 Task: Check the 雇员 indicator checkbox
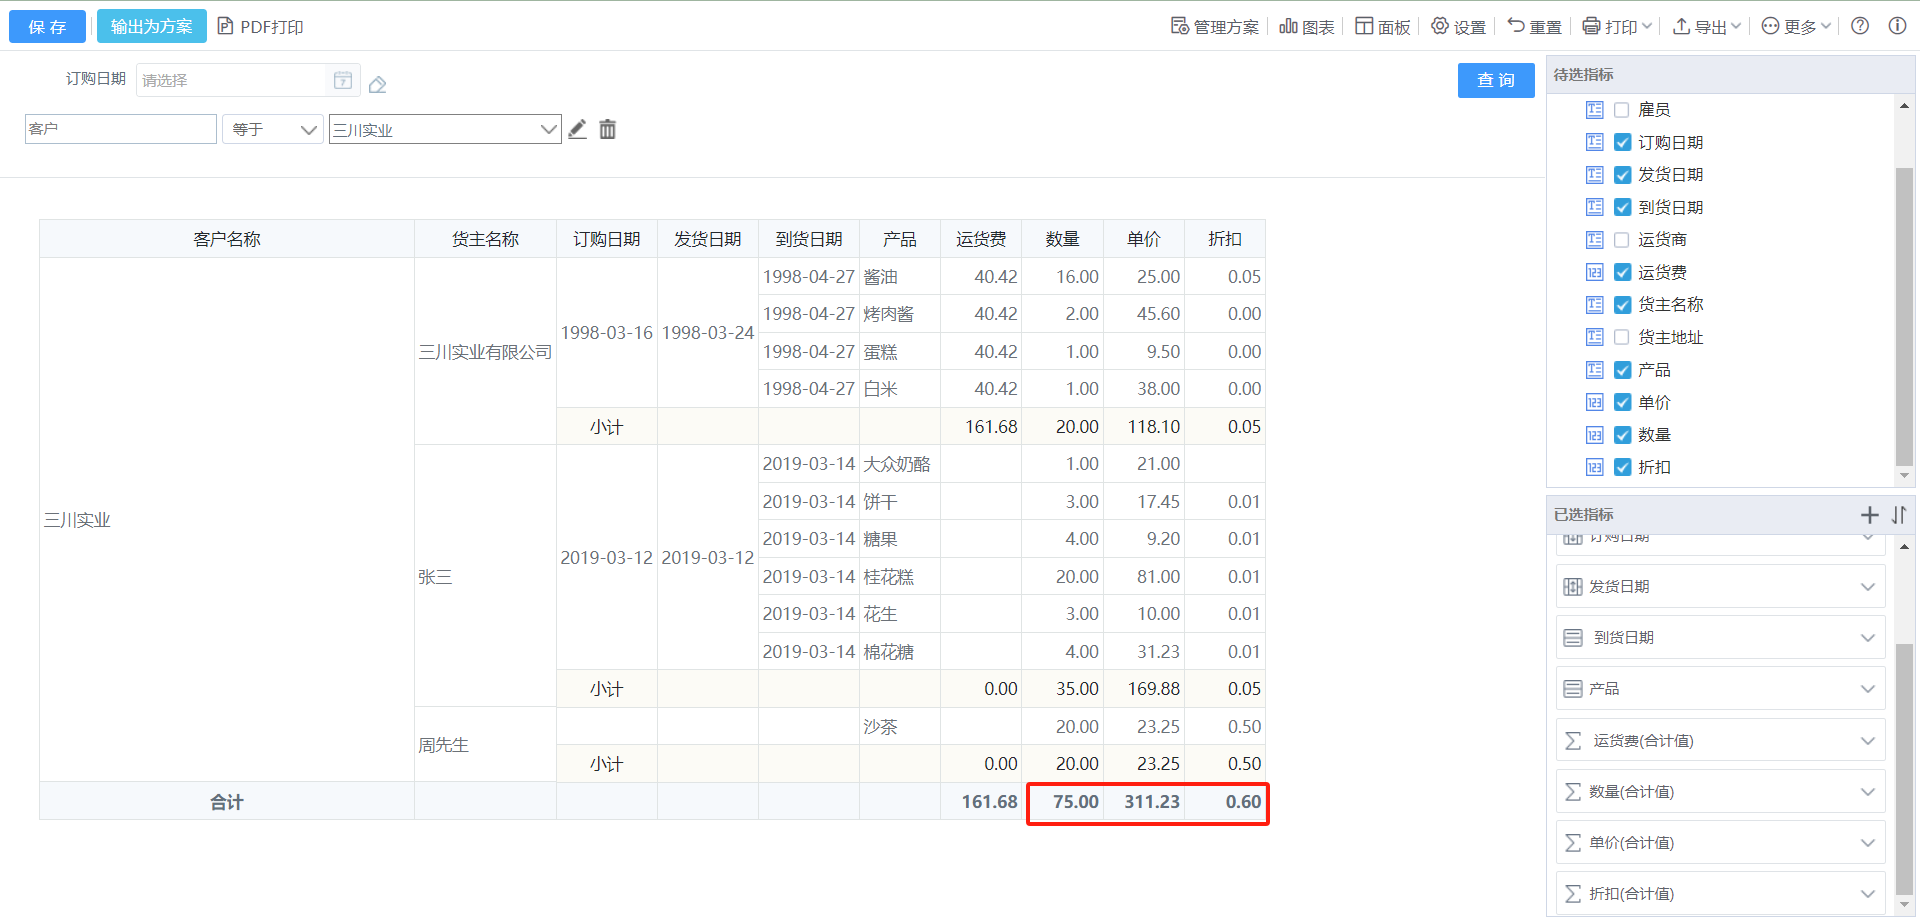coord(1622,110)
